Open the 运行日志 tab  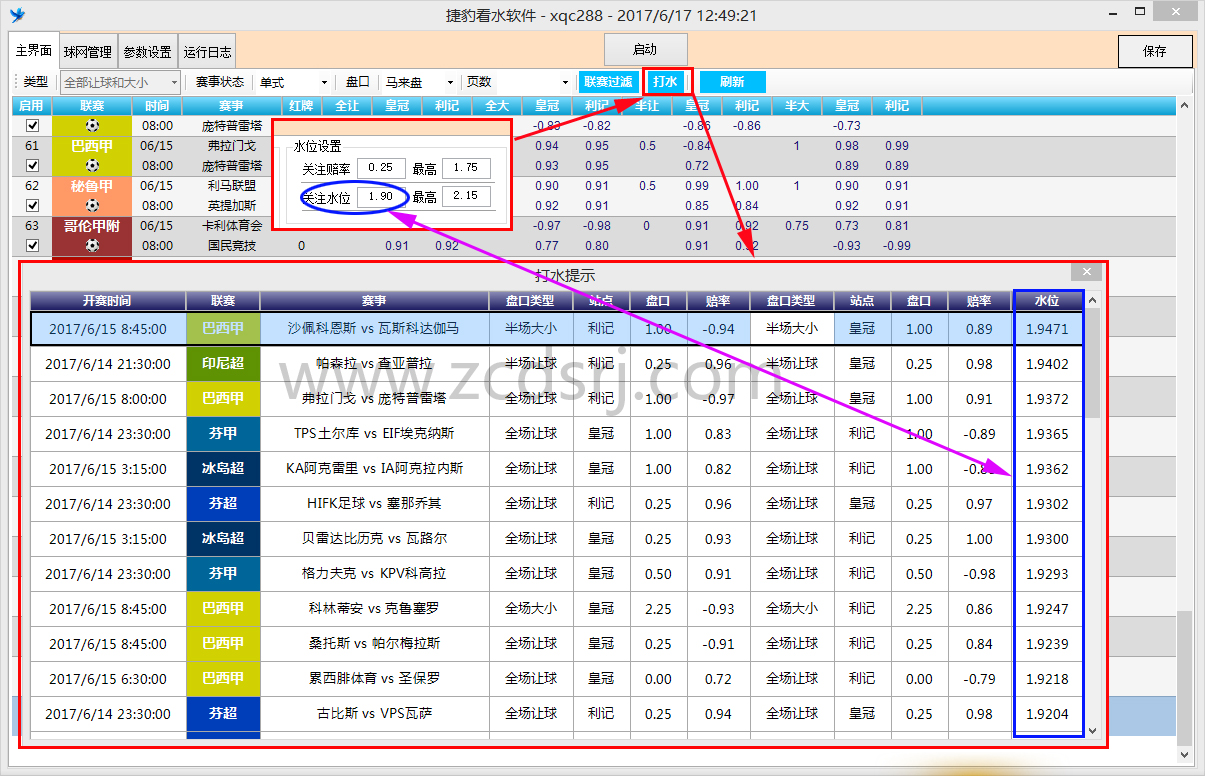tap(207, 52)
